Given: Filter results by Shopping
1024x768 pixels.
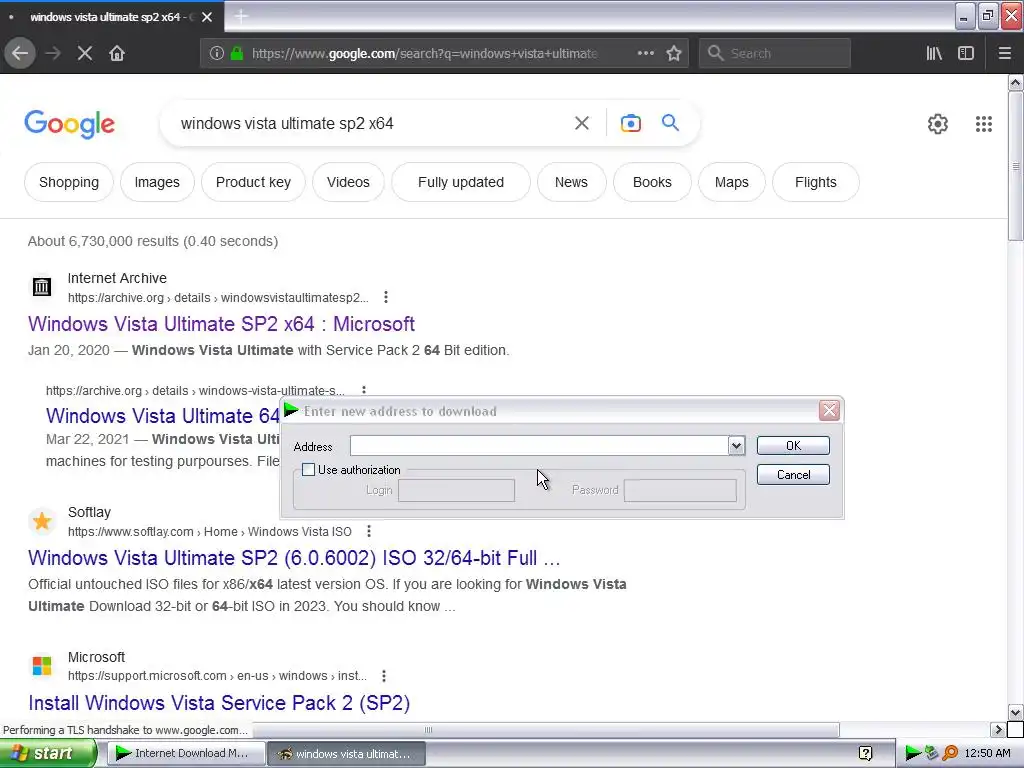Looking at the screenshot, I should tap(69, 182).
